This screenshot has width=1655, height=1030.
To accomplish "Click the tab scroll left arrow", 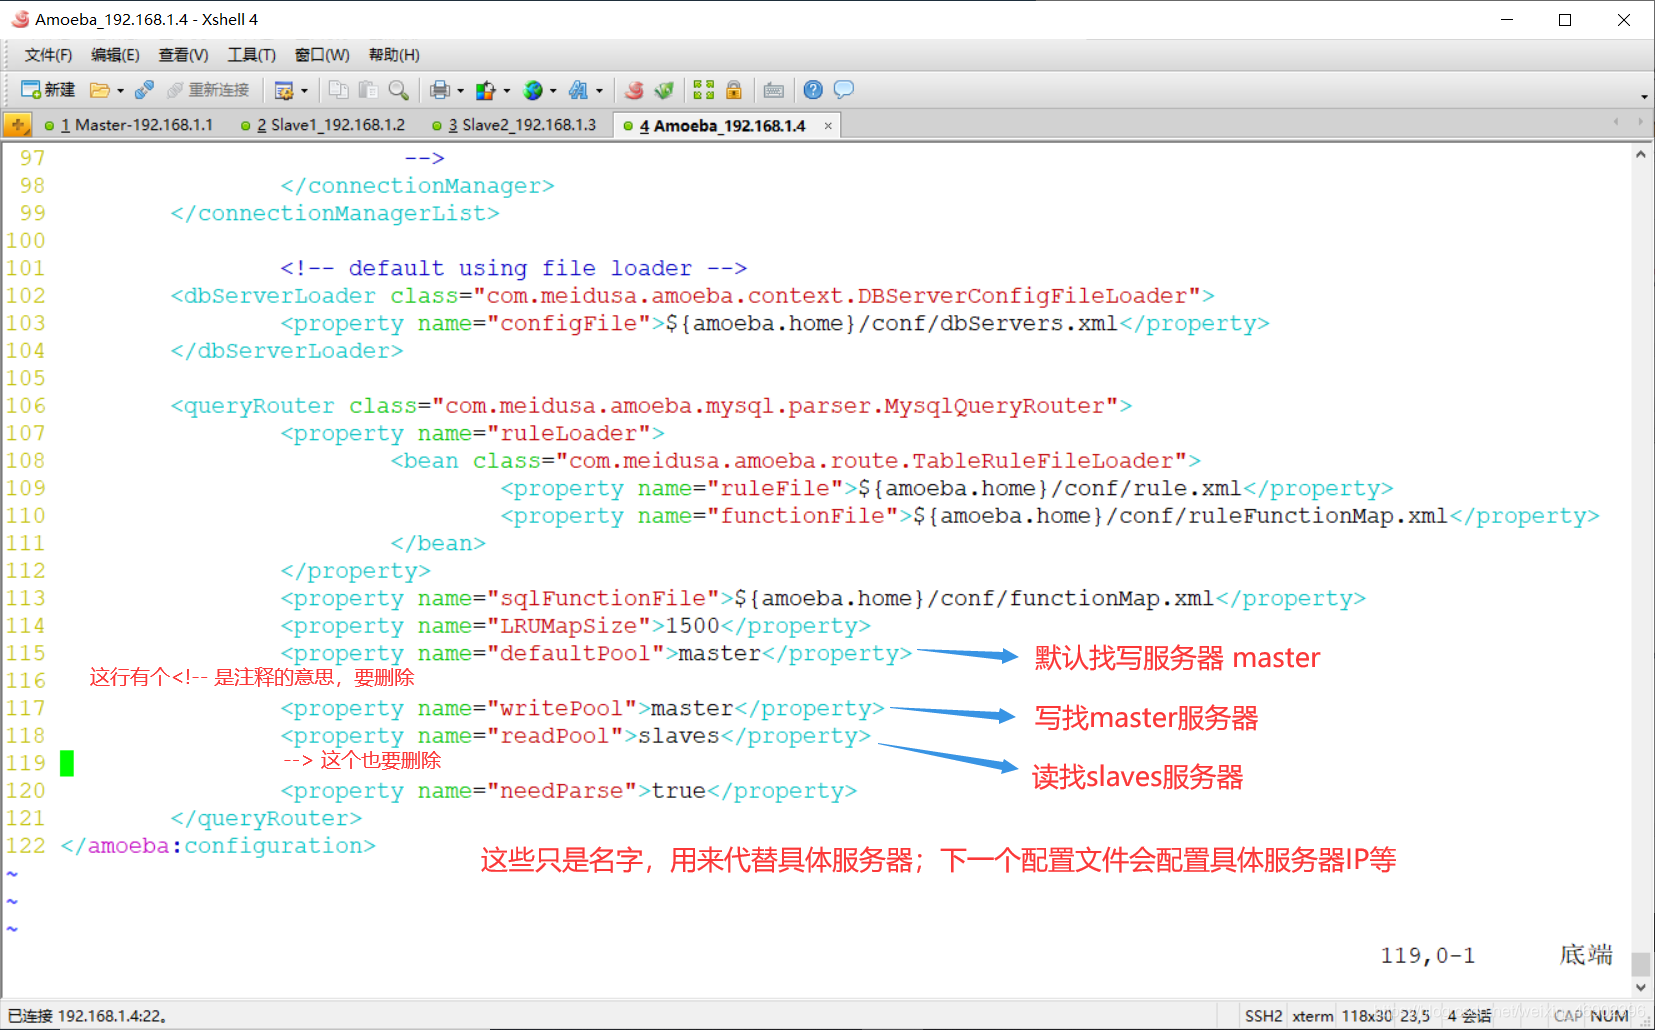I will (x=1616, y=122).
